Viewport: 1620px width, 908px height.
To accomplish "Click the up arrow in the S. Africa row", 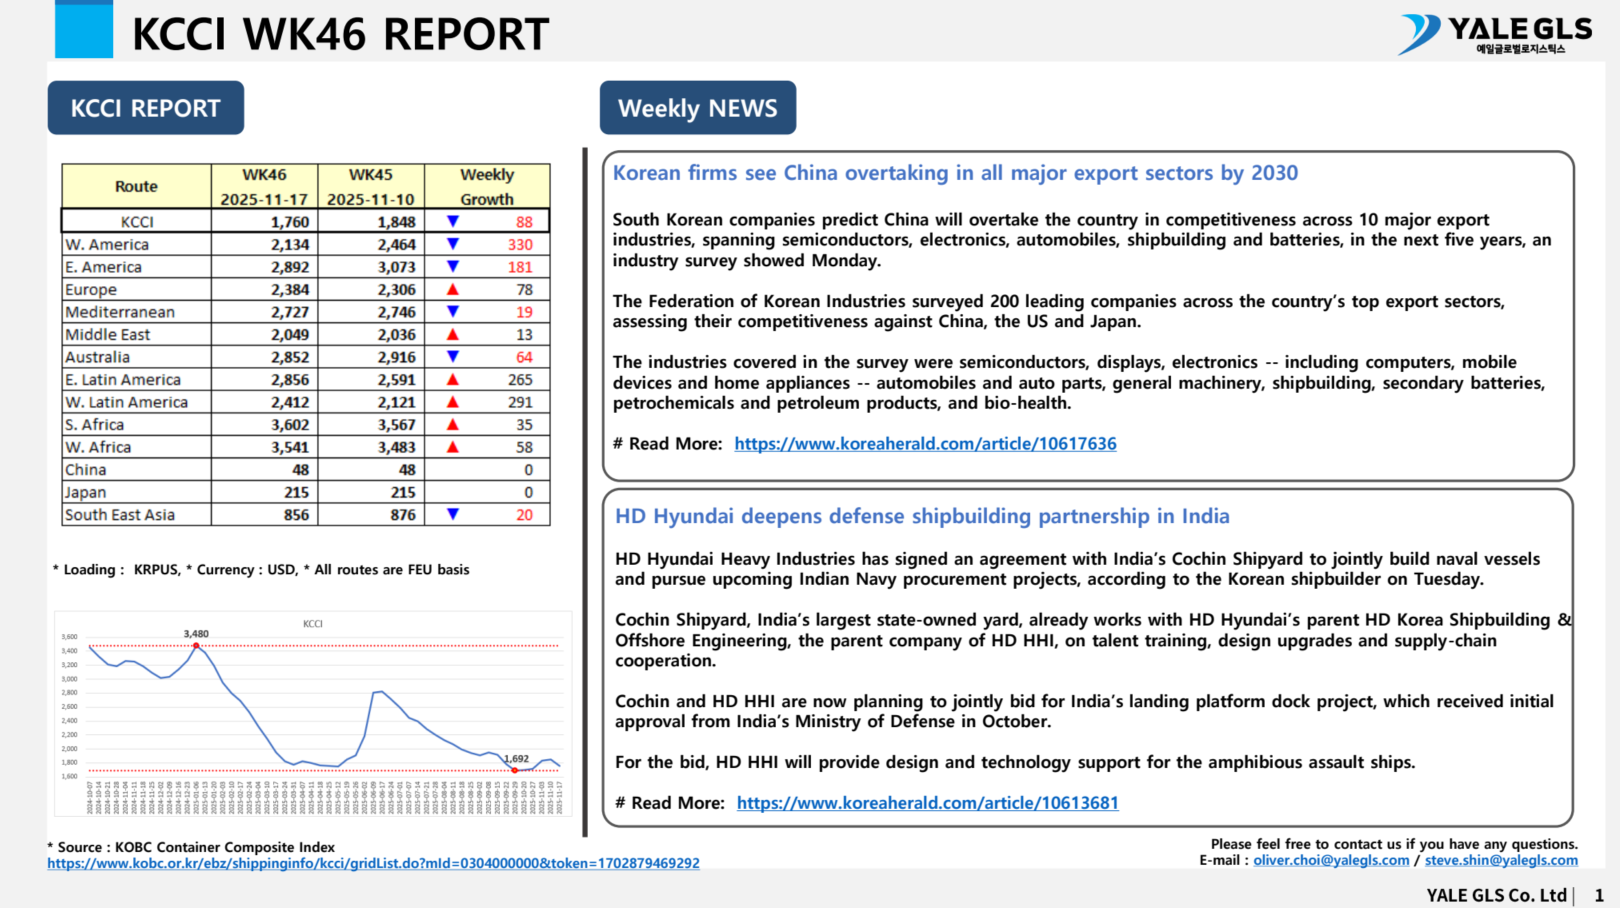I will click(453, 424).
